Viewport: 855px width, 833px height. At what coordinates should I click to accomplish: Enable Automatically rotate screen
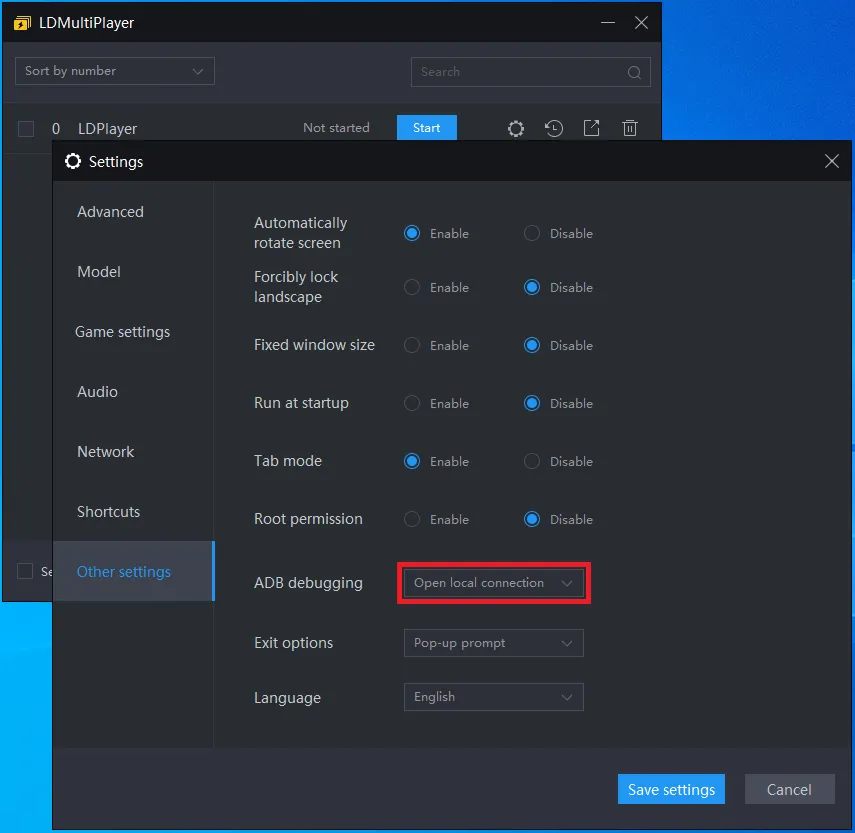pos(412,233)
